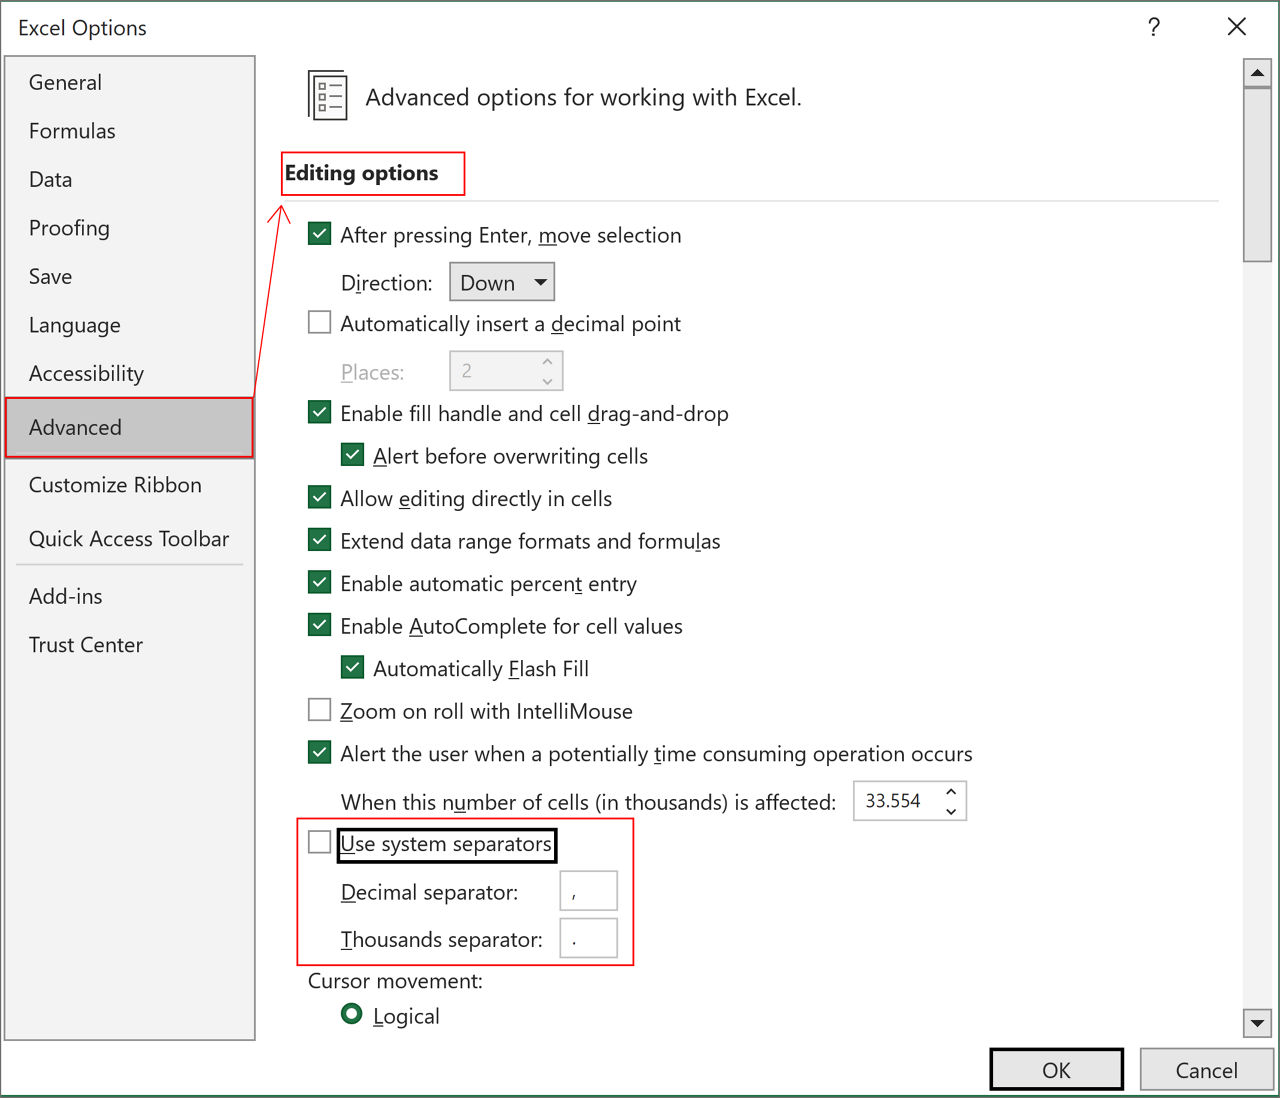Open the General options category

[x=65, y=83]
